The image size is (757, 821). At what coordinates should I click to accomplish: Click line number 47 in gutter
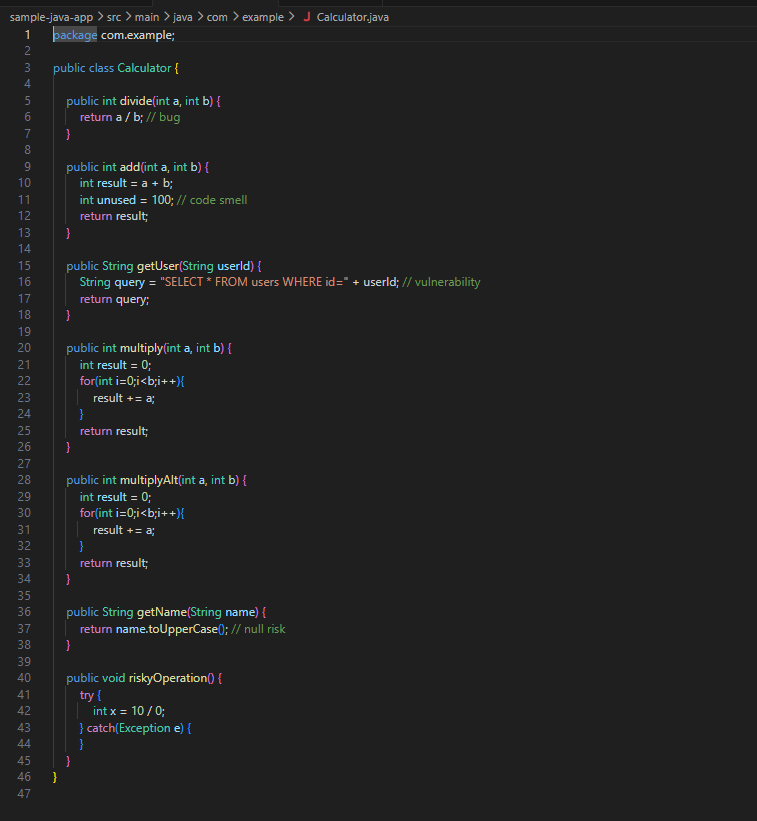(x=24, y=794)
